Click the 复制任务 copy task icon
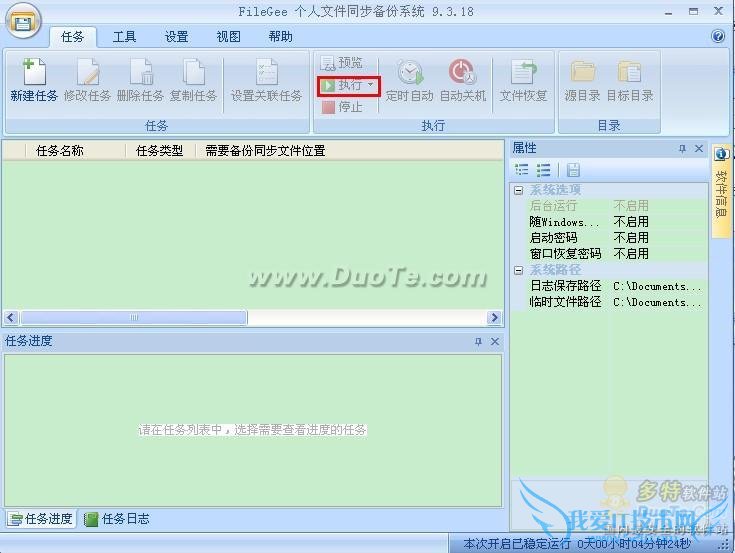The image size is (735, 553). (193, 80)
